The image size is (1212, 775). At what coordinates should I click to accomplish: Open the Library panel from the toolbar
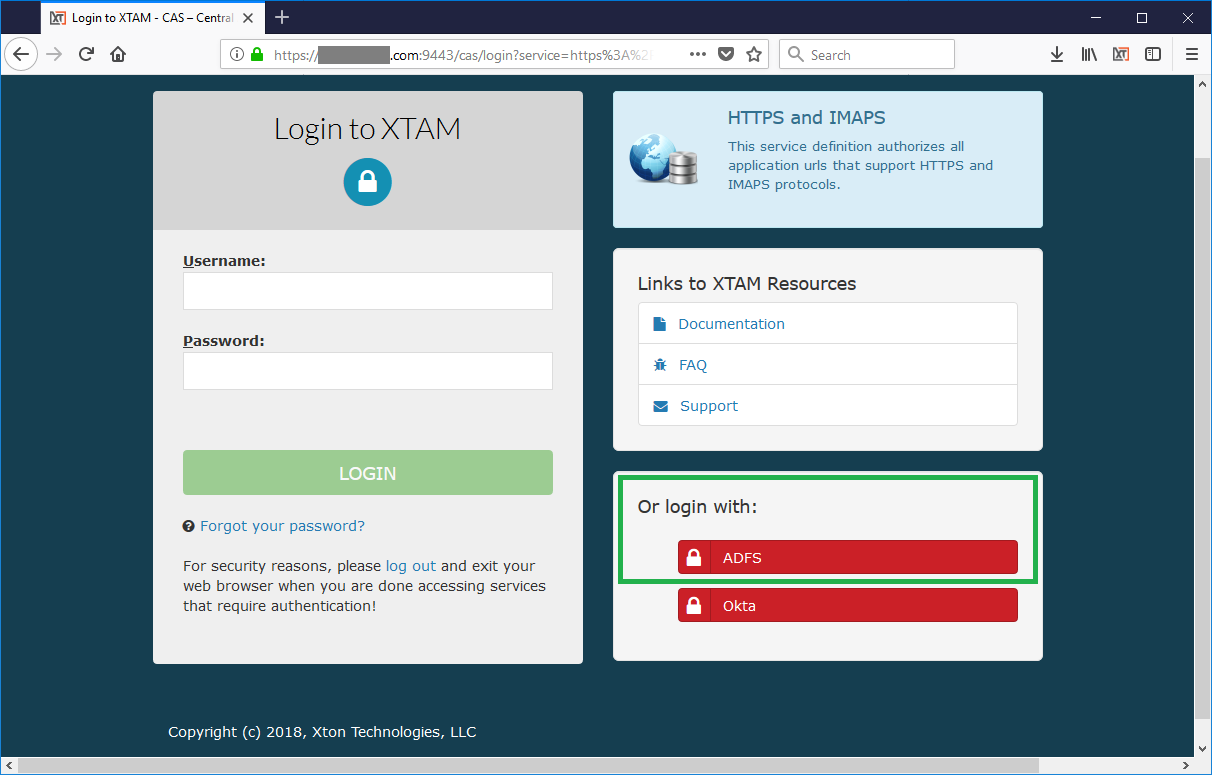coord(1089,54)
